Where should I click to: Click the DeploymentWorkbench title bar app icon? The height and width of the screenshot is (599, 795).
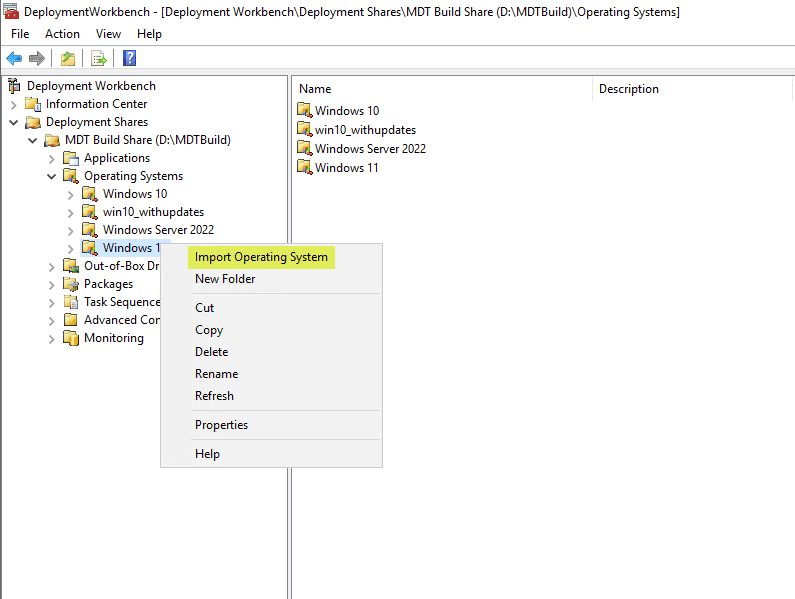tap(11, 11)
